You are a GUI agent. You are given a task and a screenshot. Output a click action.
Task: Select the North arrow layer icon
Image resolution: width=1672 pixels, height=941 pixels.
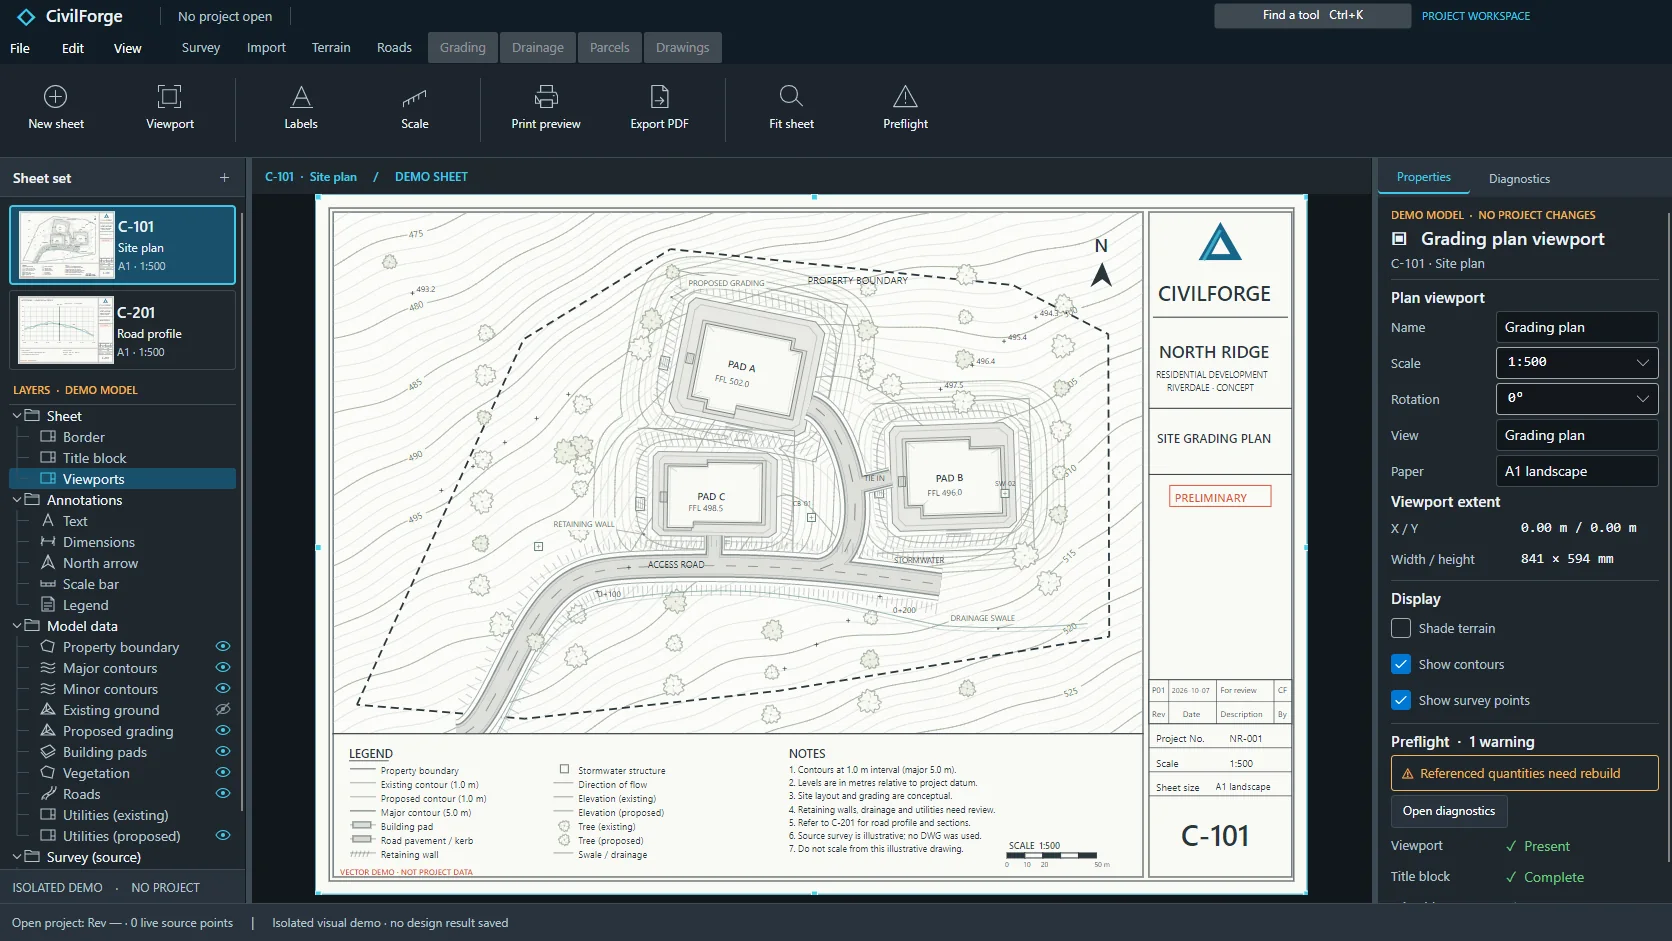pyautogui.click(x=48, y=563)
